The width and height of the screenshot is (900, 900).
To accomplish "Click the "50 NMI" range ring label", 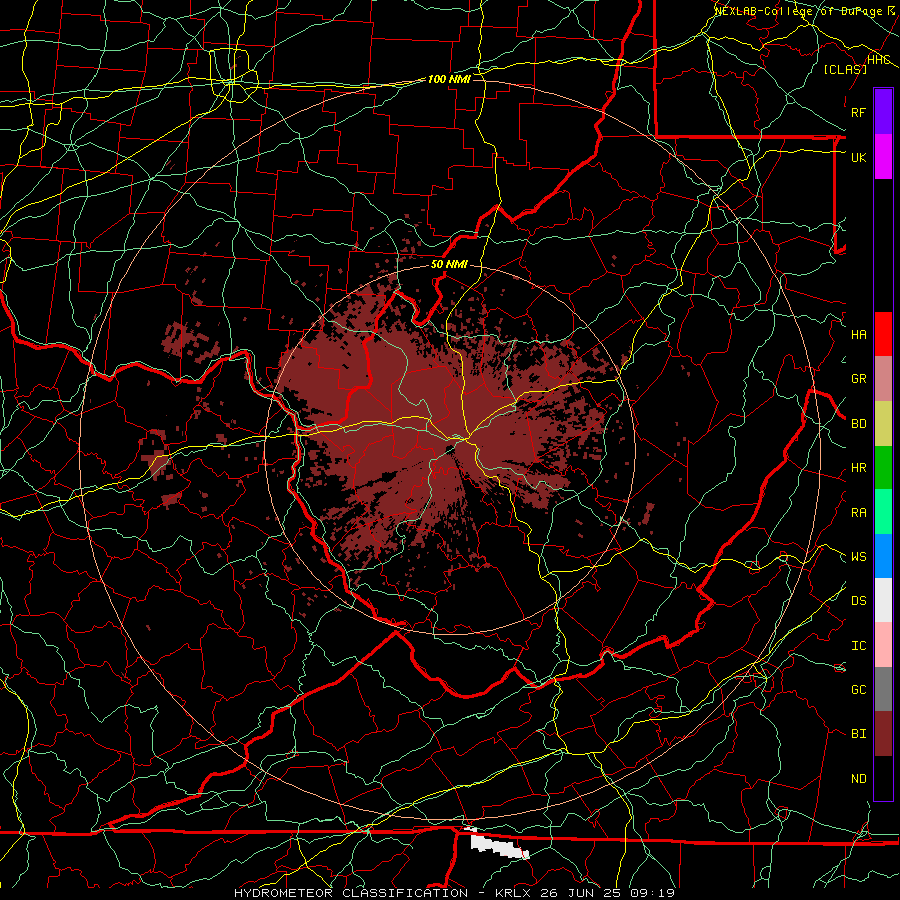I will coord(449,264).
